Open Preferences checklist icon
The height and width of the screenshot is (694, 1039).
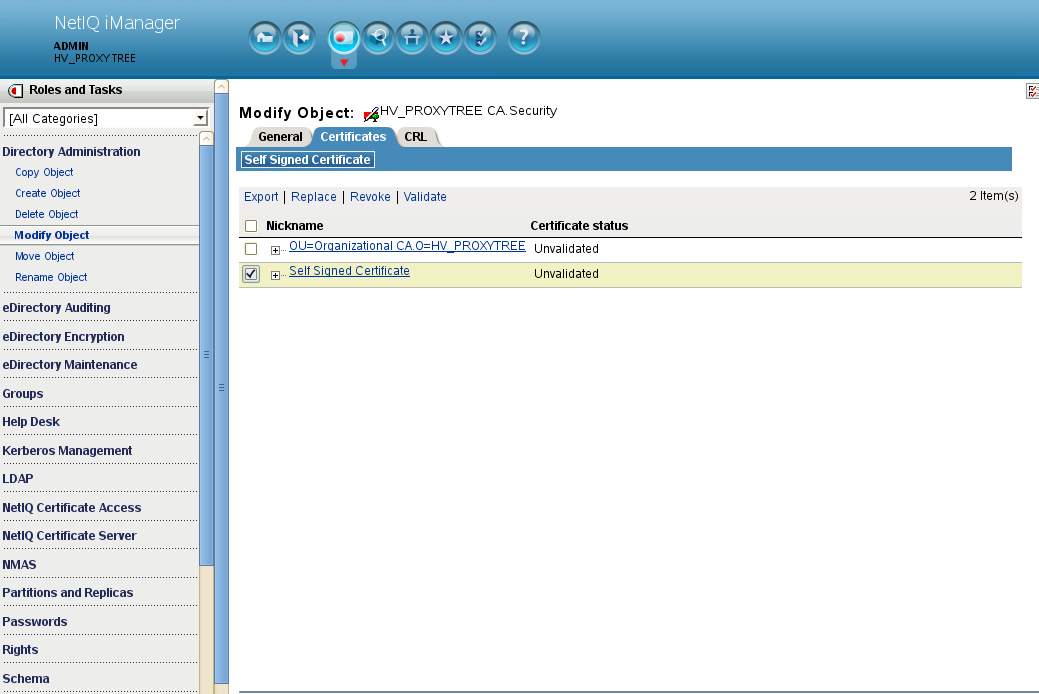480,37
